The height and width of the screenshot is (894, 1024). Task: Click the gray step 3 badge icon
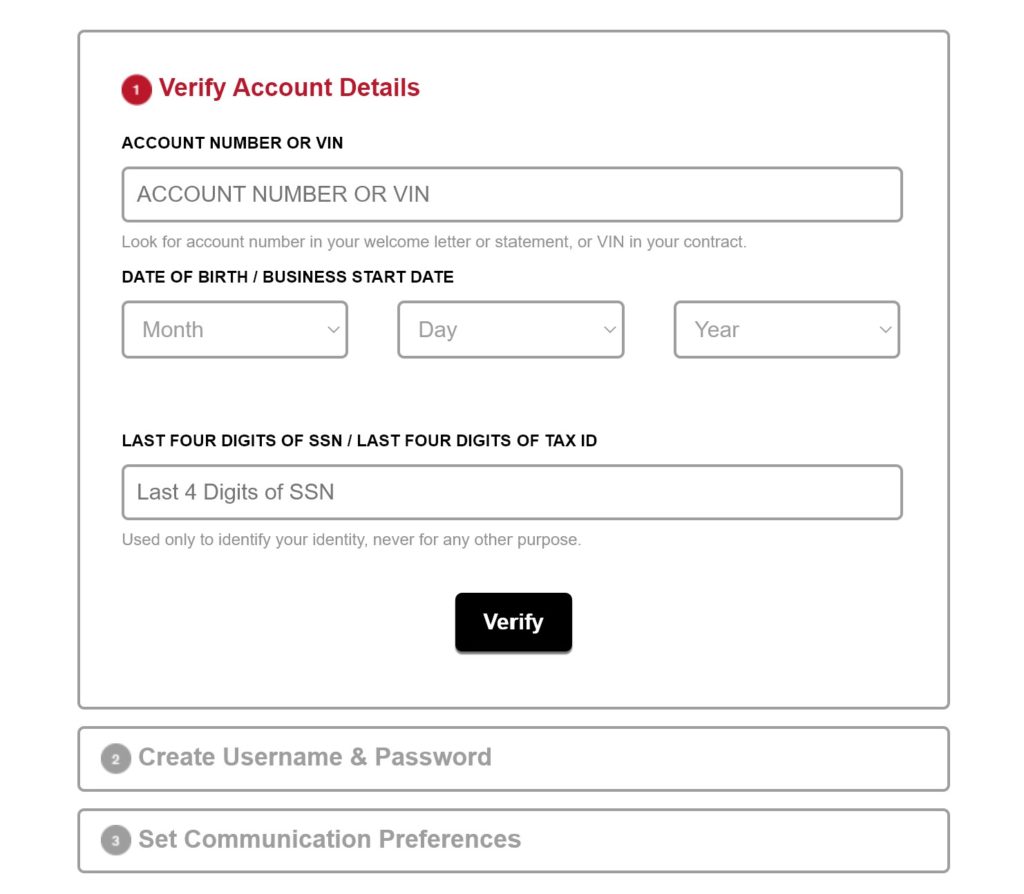point(116,840)
